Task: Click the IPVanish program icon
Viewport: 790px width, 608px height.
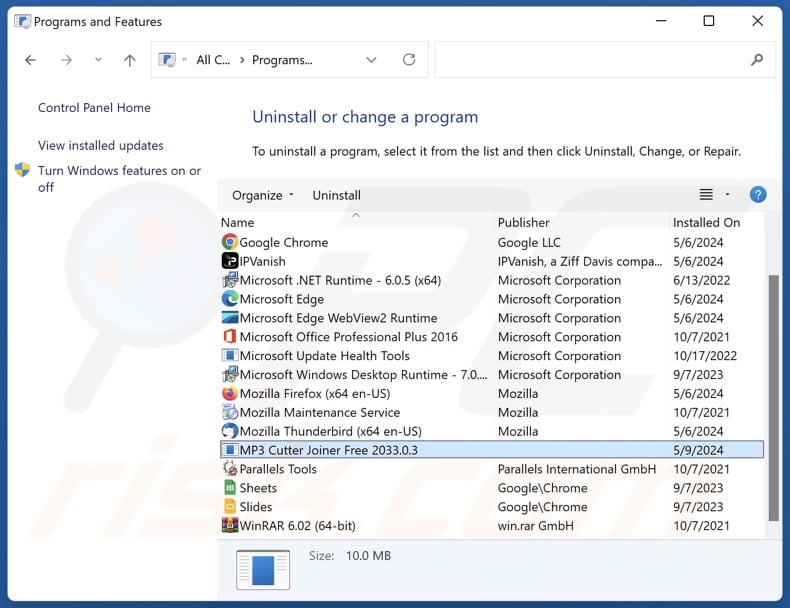Action: point(230,261)
